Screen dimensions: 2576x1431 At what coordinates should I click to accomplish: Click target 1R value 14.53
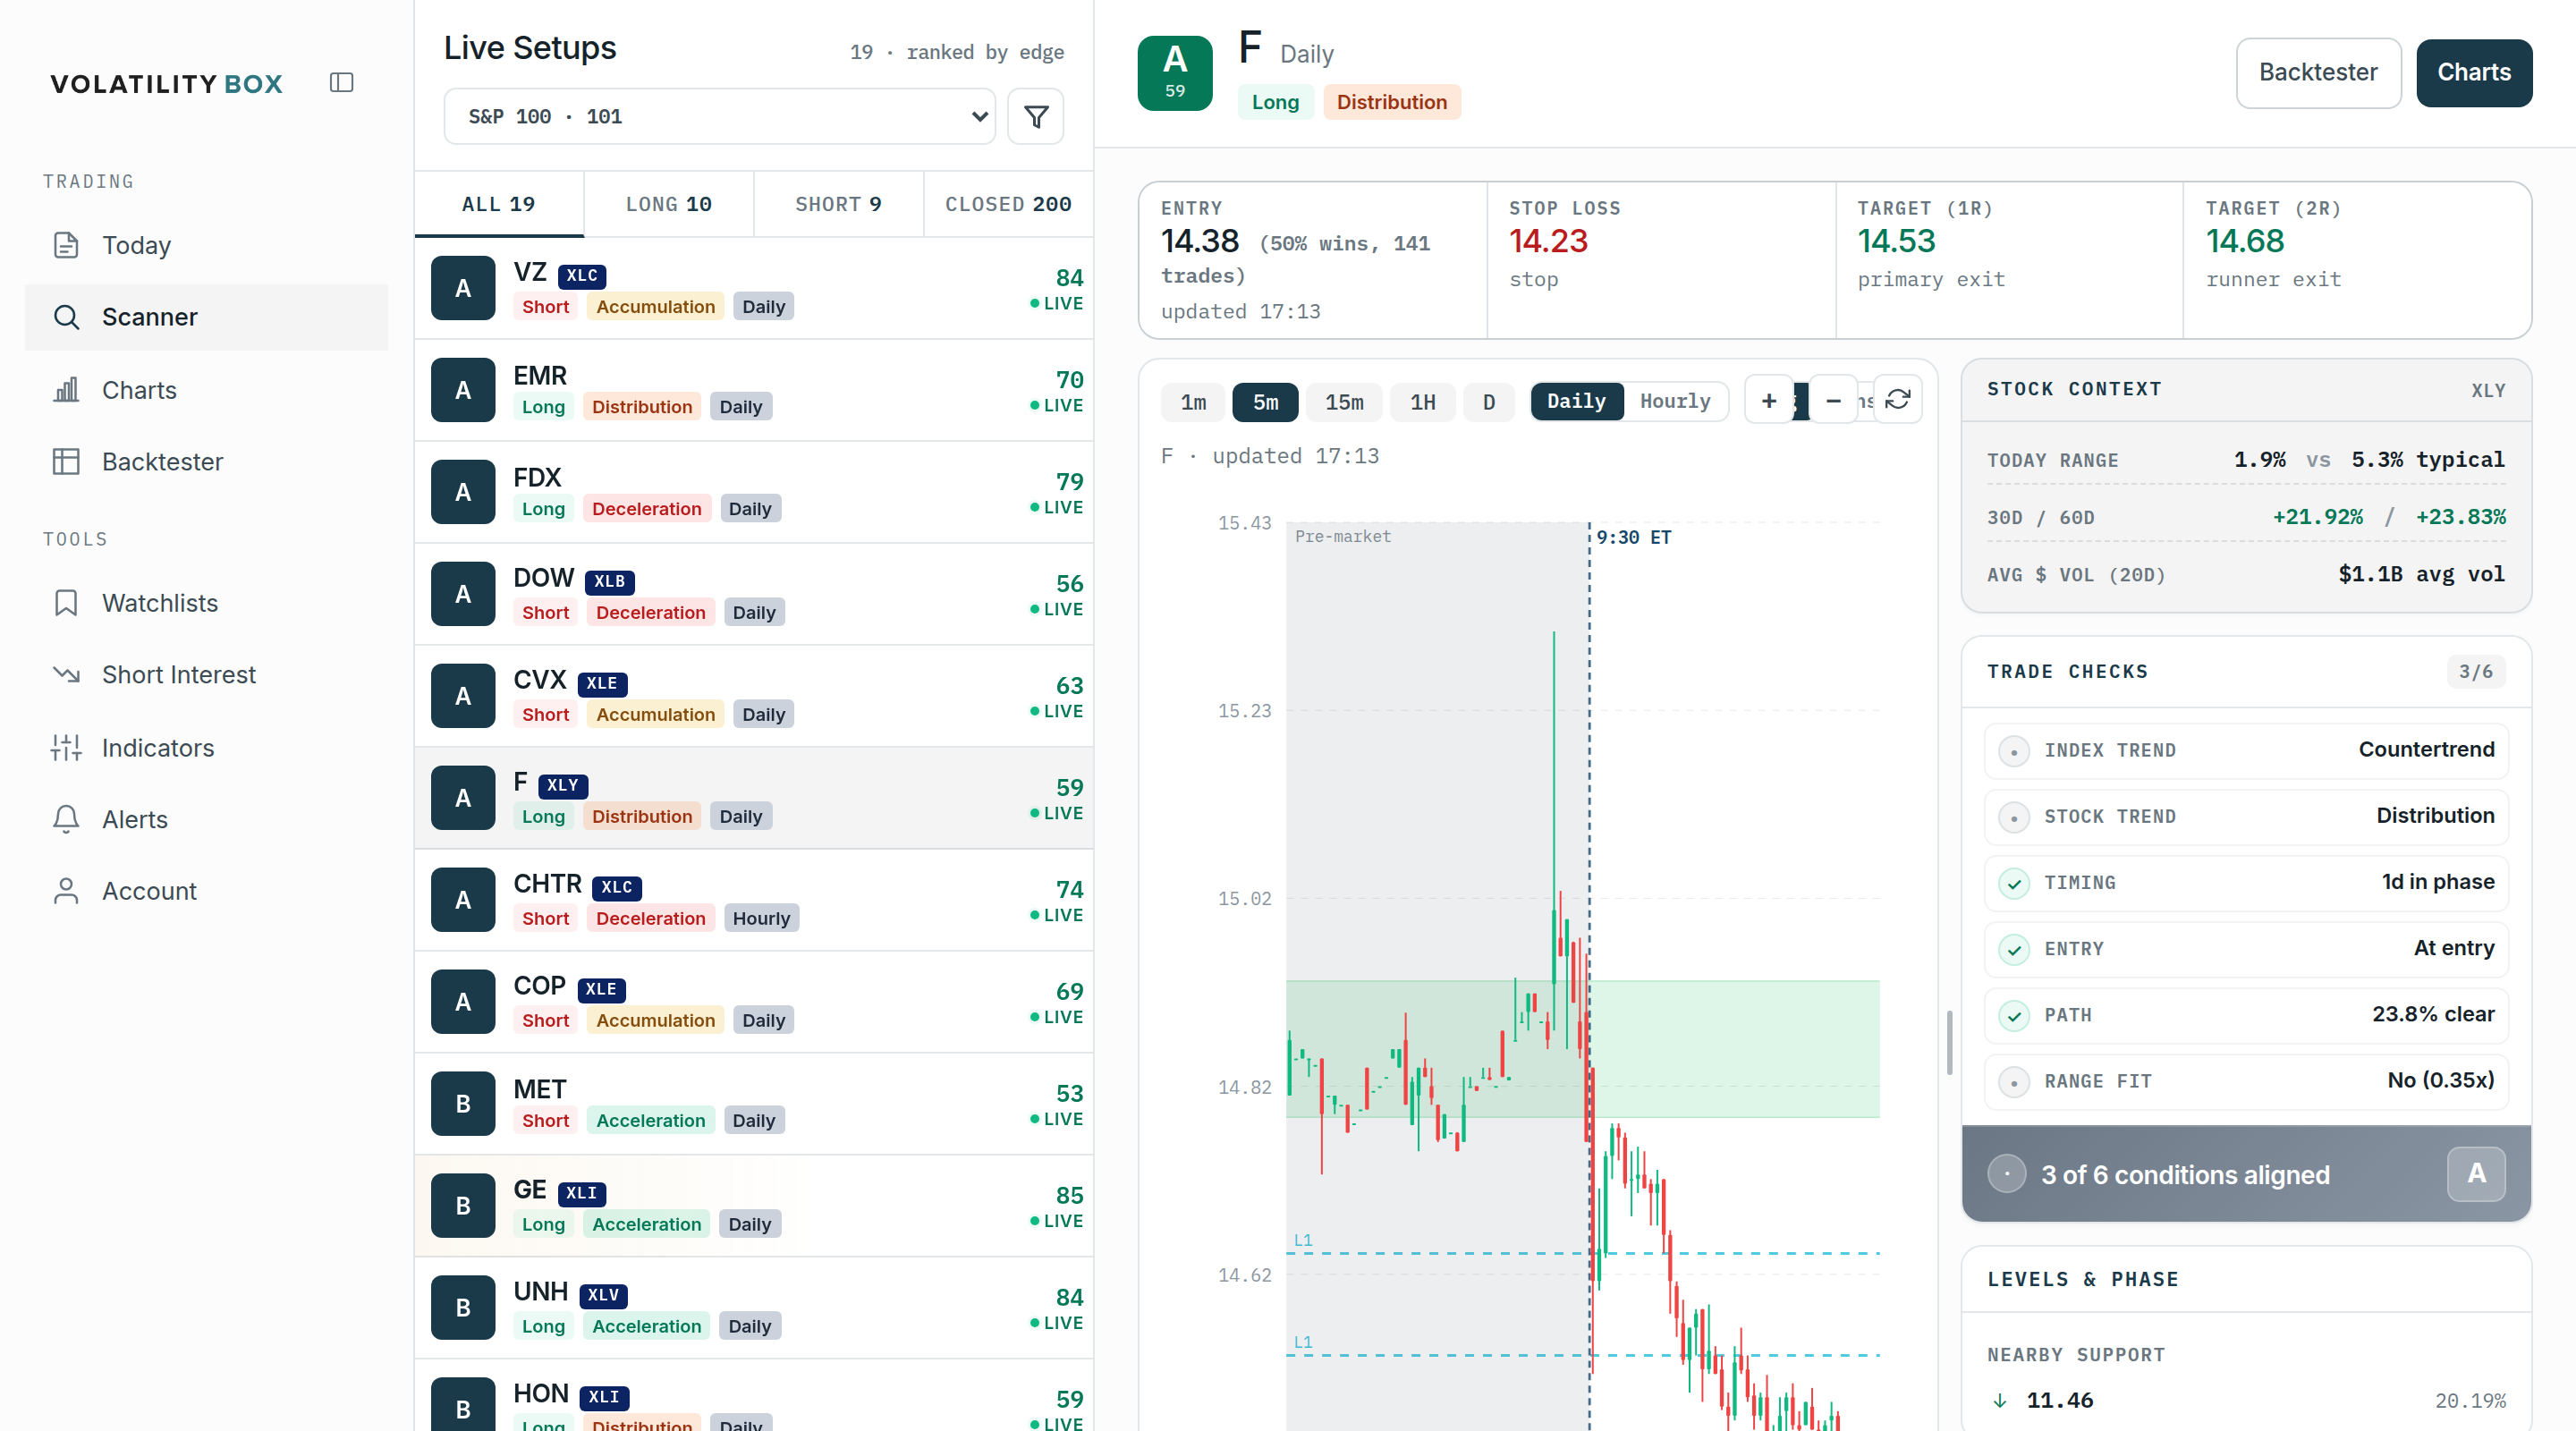(x=1896, y=241)
